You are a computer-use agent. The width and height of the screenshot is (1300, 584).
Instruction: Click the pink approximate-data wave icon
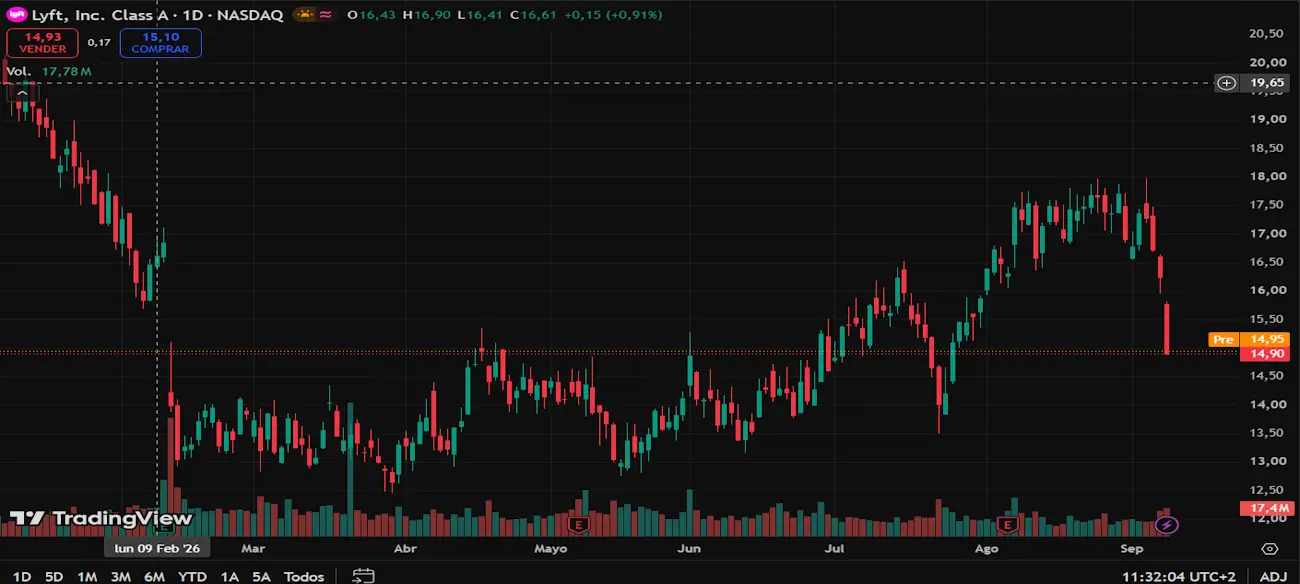[326, 15]
